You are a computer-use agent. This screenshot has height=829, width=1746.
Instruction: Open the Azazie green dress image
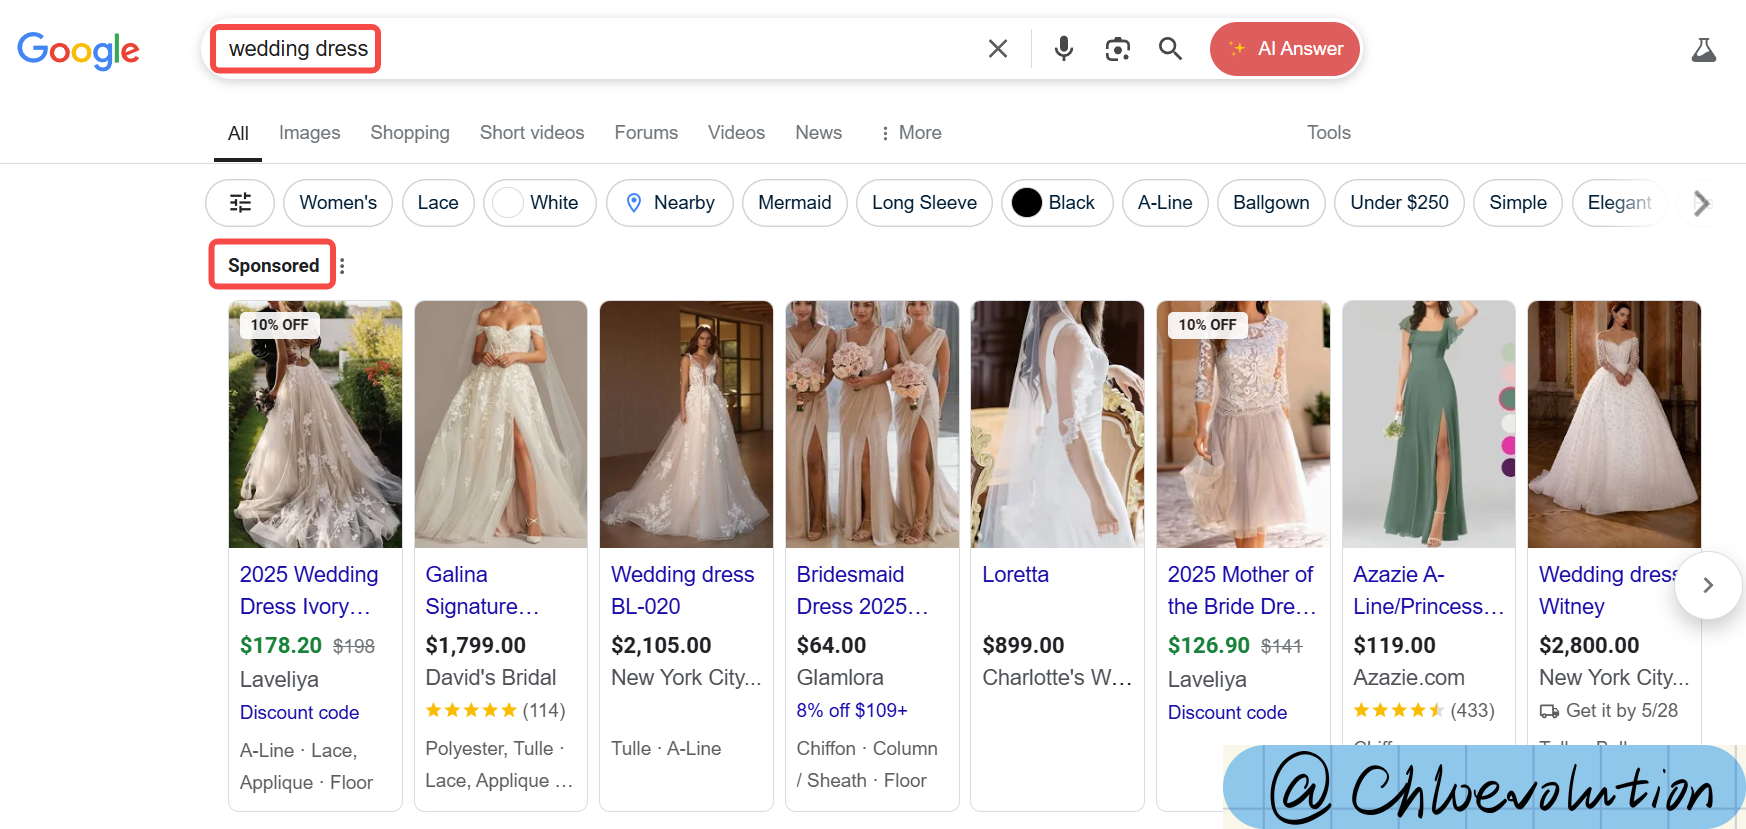pyautogui.click(x=1429, y=424)
